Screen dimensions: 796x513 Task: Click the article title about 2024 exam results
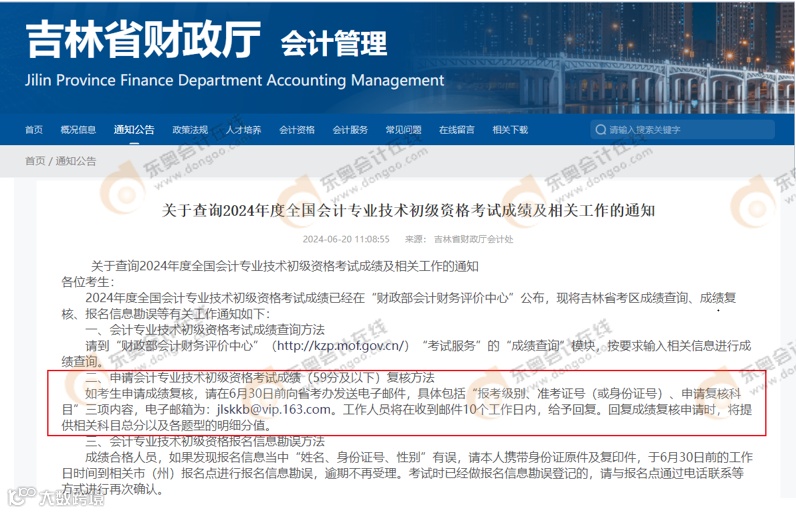click(x=409, y=211)
